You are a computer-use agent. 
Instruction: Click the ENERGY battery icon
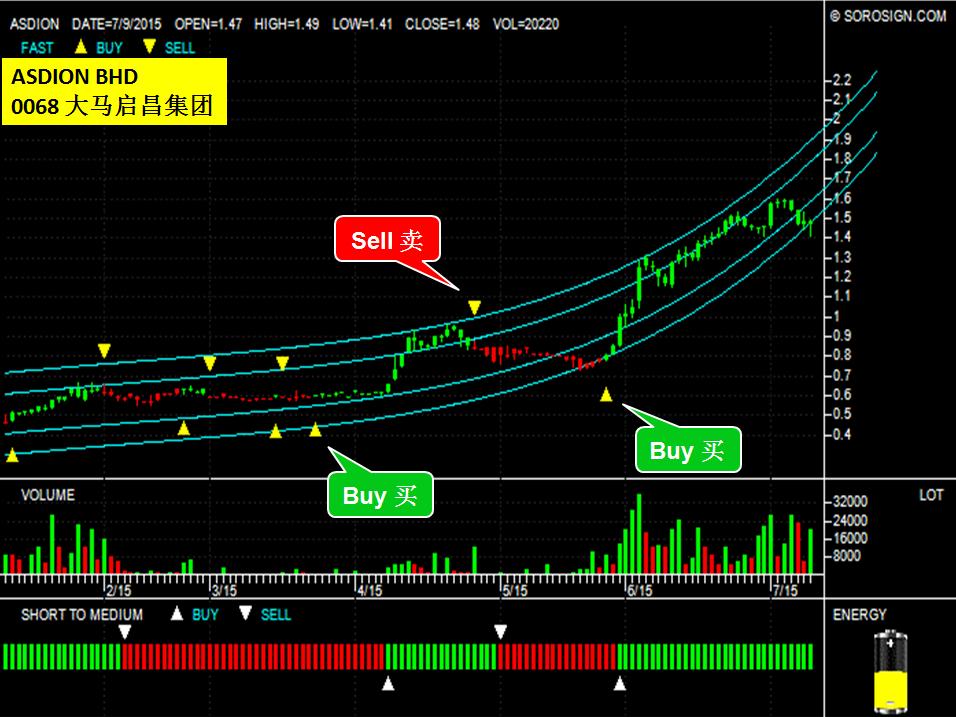(x=890, y=672)
